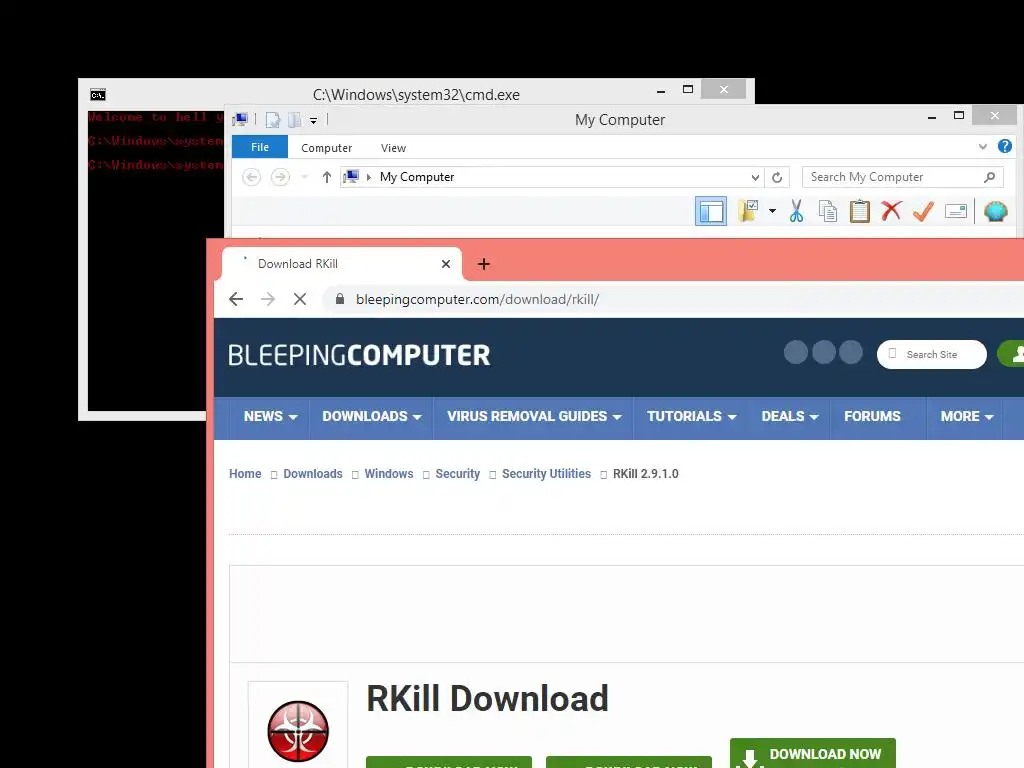Click the Cut scissors toolbar icon
The height and width of the screenshot is (768, 1024).
click(x=796, y=211)
